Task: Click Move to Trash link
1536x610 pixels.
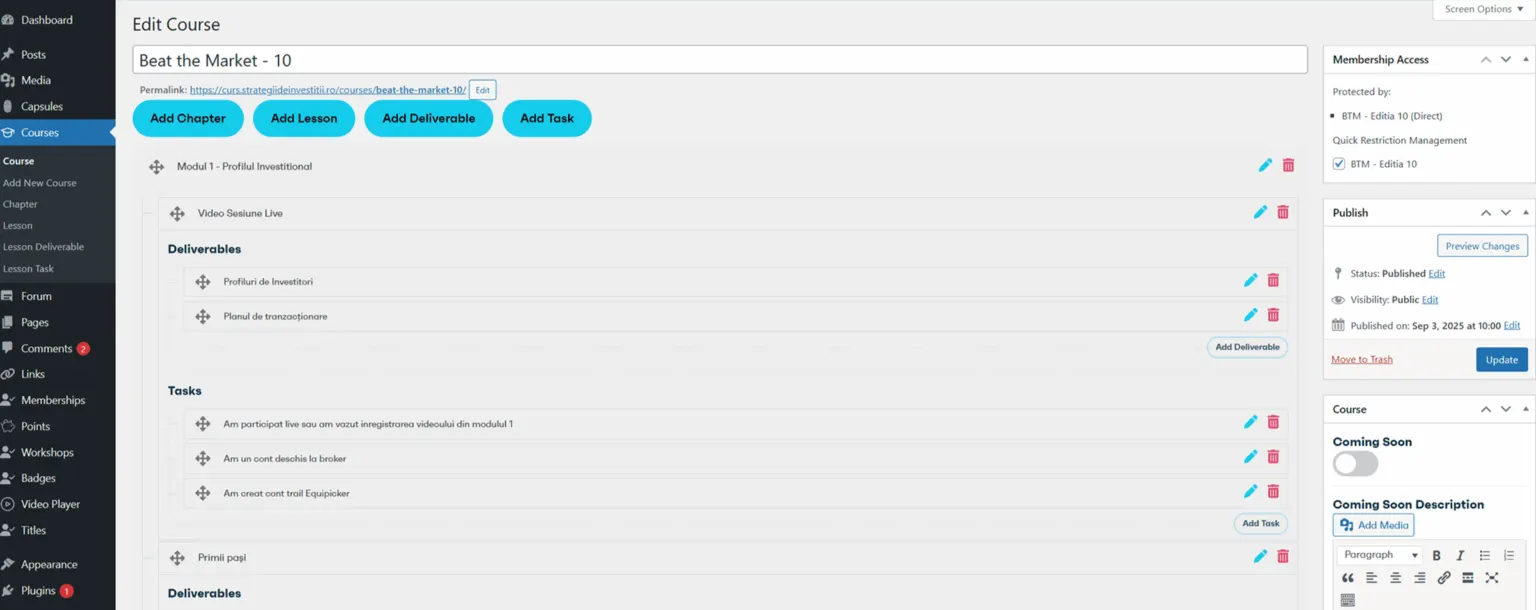Action: (x=1361, y=359)
